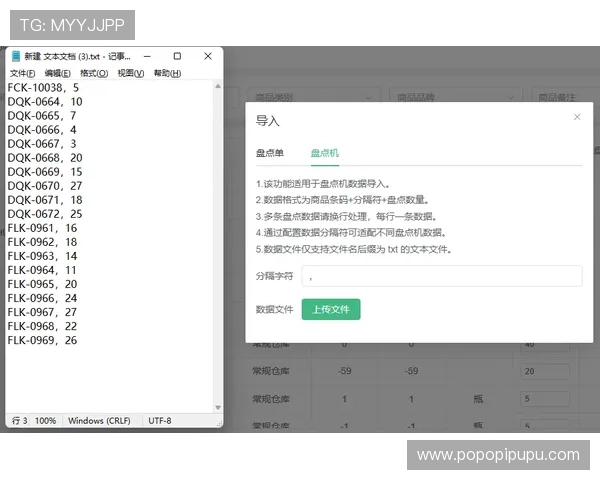Click line "FLK-0961, 16" in Notepad
600x480 pixels.
42,228
